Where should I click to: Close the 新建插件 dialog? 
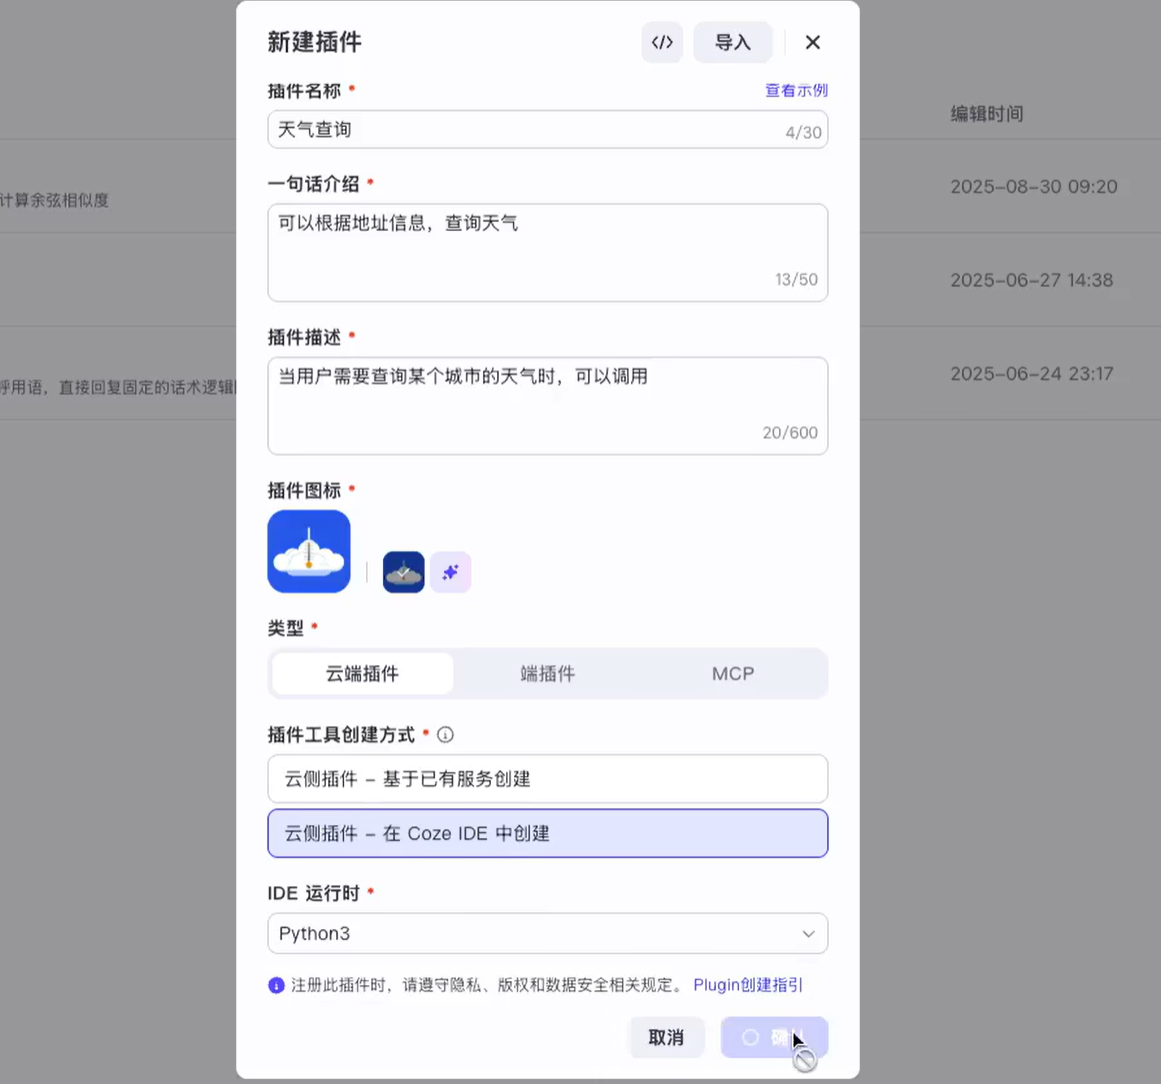(x=812, y=42)
